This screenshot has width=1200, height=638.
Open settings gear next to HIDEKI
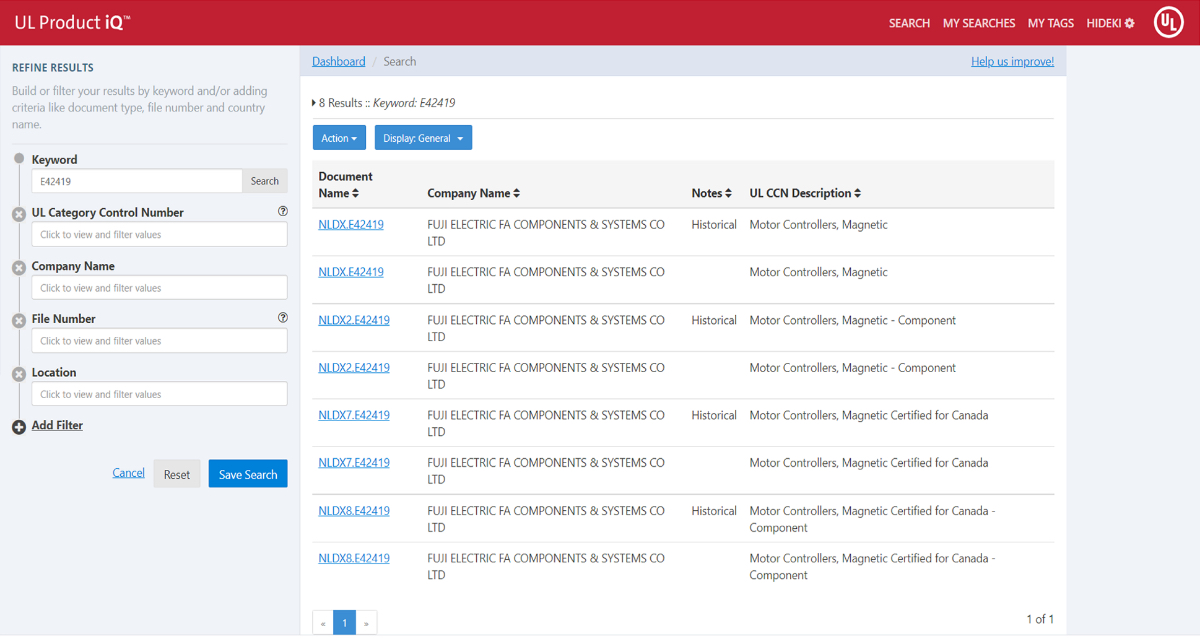[x=1130, y=23]
